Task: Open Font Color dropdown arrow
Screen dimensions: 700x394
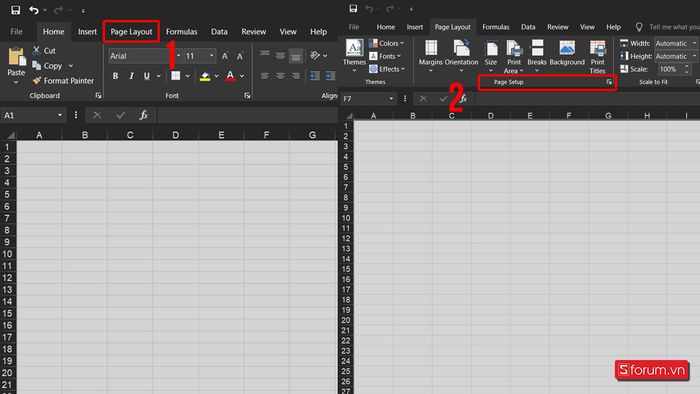Action: click(x=242, y=76)
